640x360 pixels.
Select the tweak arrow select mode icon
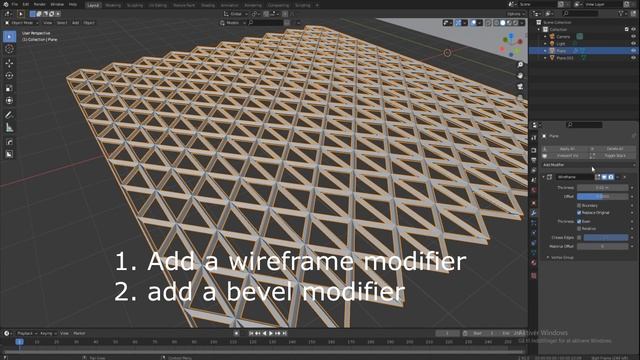[x=21, y=14]
